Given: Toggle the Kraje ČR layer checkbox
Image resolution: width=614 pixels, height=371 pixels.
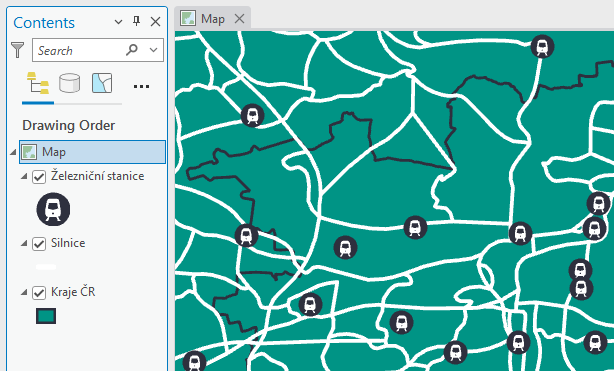Looking at the screenshot, I should click(39, 293).
